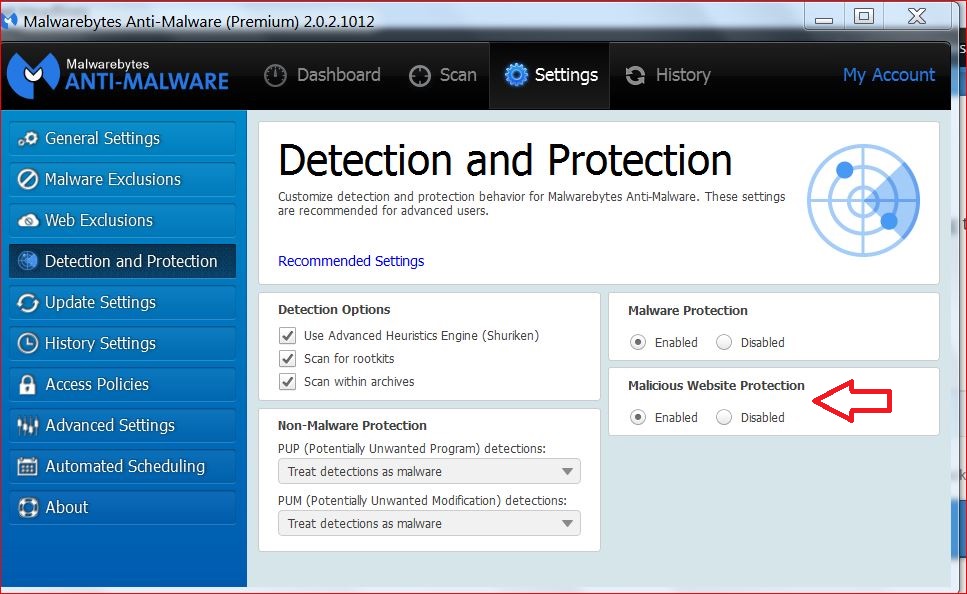The height and width of the screenshot is (594, 967).
Task: Open Advanced Settings section
Action: pos(123,426)
